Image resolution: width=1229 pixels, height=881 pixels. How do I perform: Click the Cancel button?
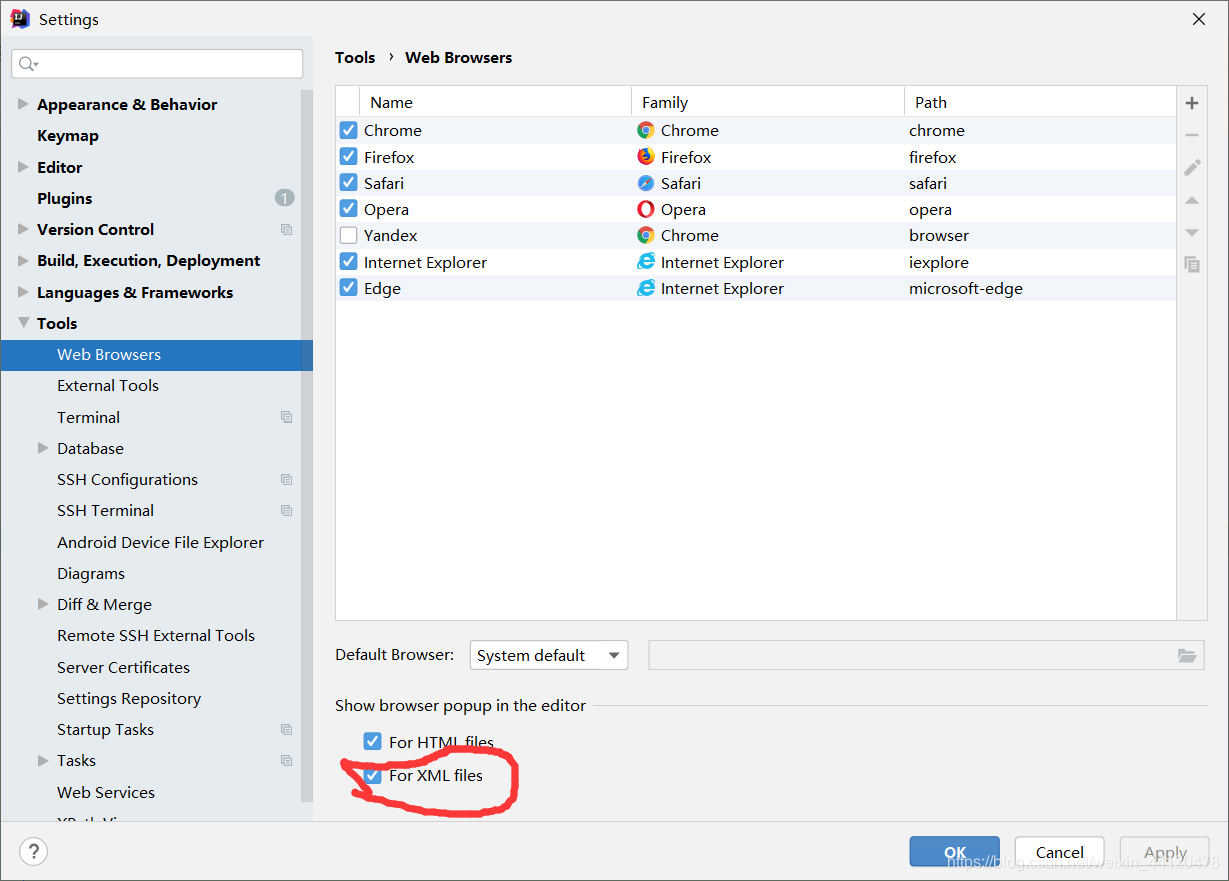pos(1059,852)
